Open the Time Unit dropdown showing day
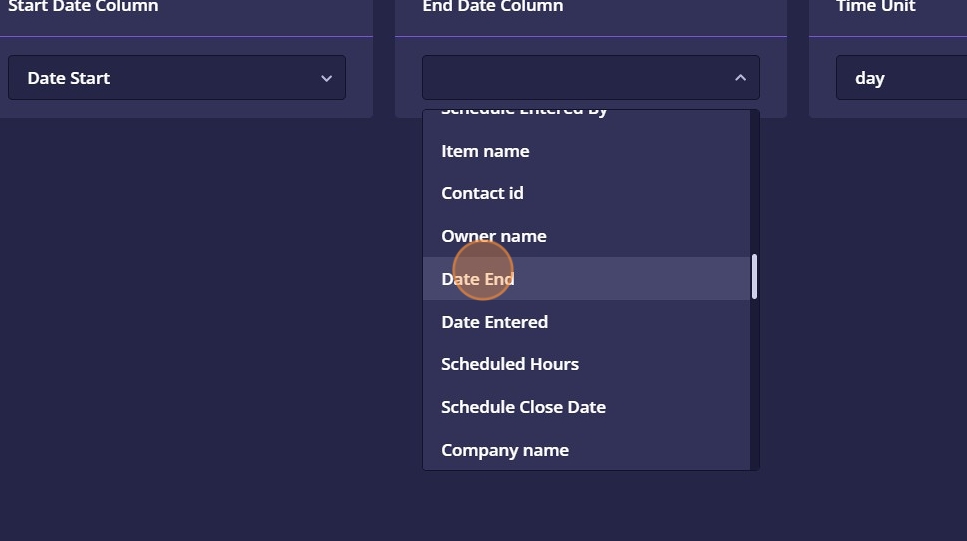Image resolution: width=967 pixels, height=541 pixels. coord(900,78)
